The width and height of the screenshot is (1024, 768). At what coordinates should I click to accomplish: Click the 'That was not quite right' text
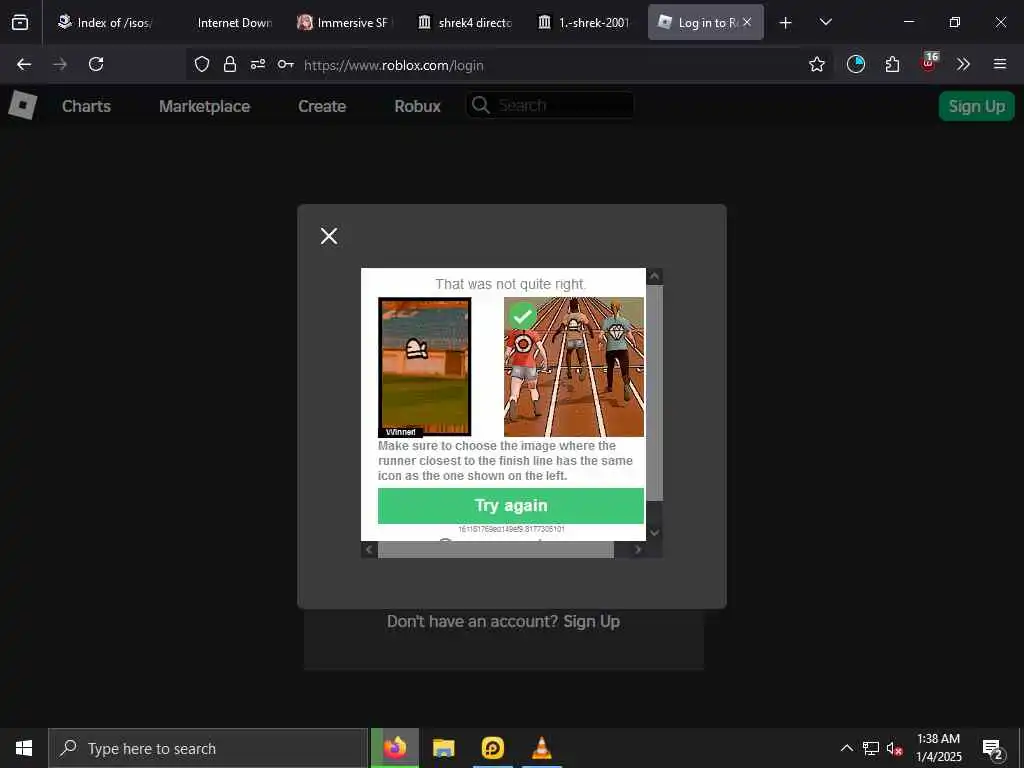pos(511,284)
